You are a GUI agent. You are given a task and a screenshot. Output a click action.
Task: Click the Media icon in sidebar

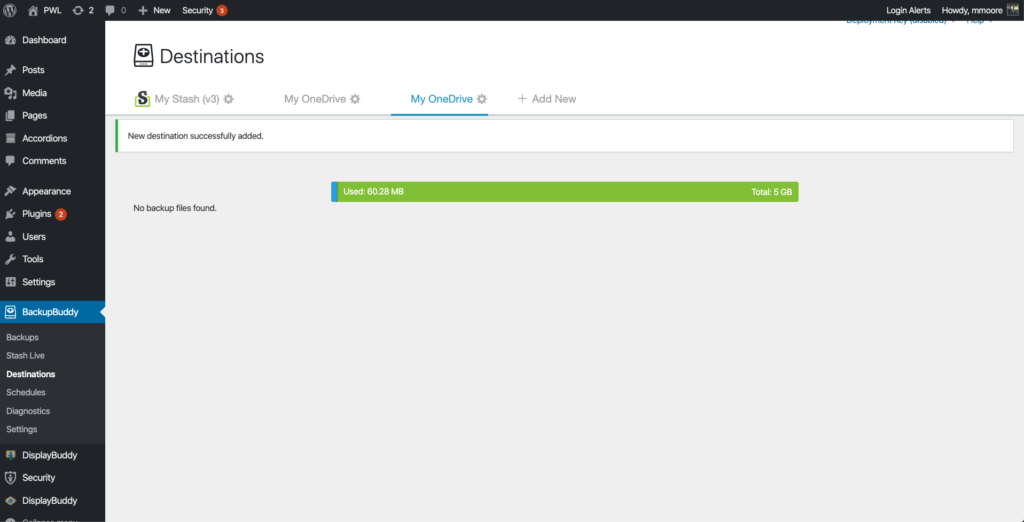10,93
